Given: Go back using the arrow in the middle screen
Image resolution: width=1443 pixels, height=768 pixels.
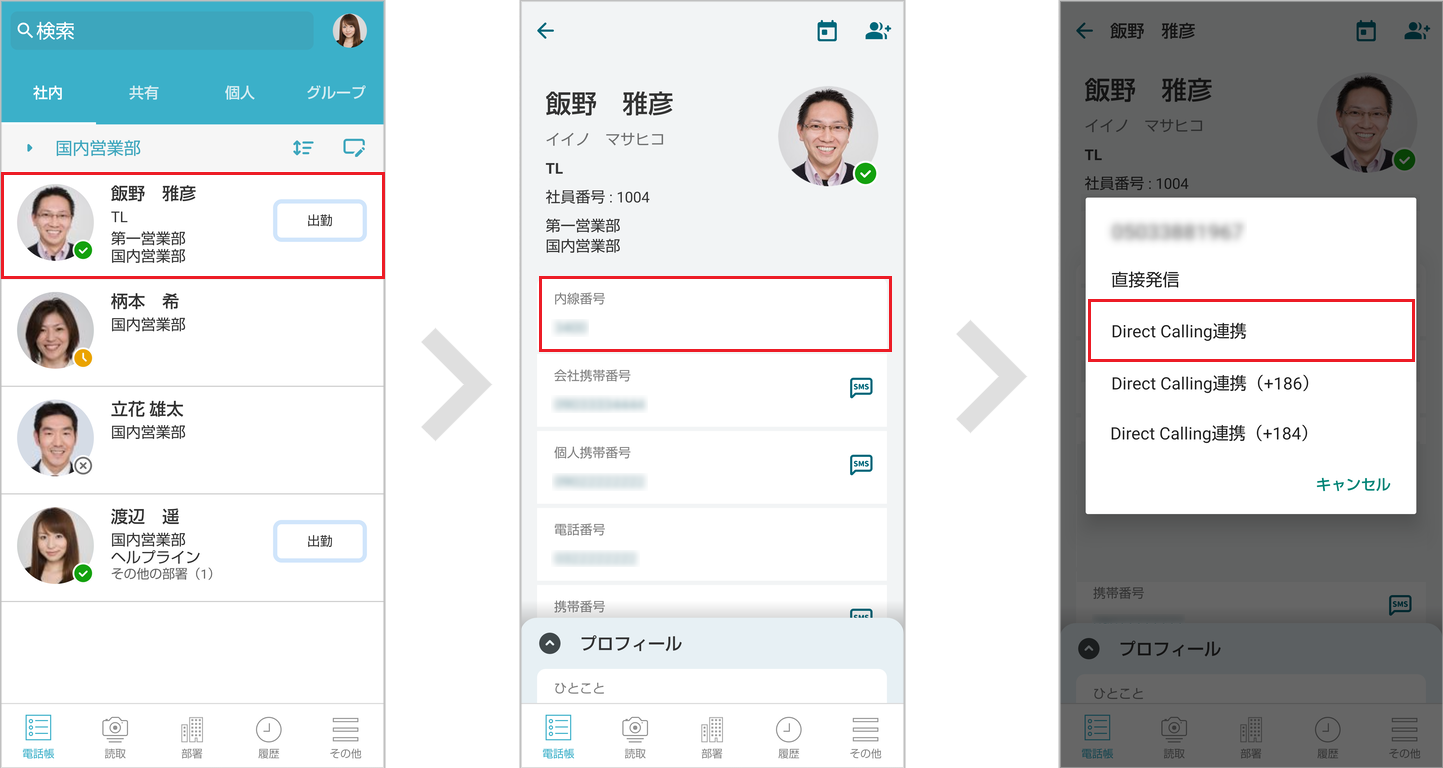Looking at the screenshot, I should pyautogui.click(x=545, y=31).
